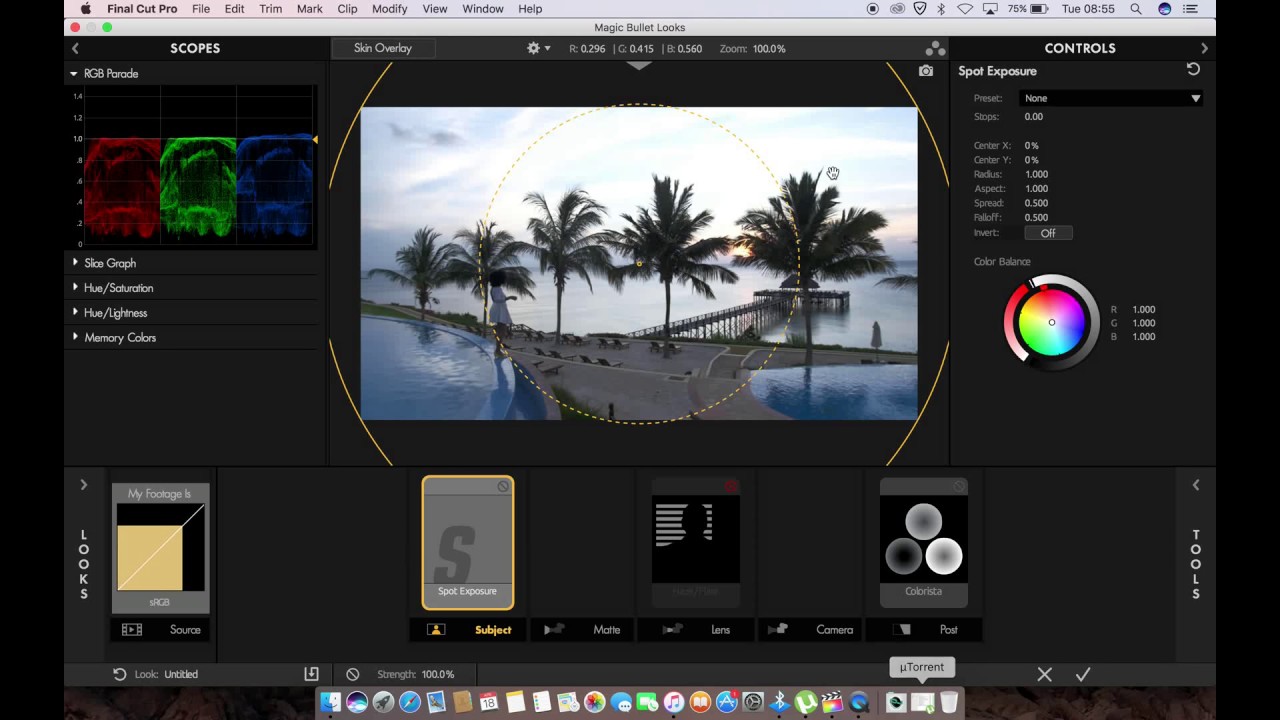Screen dimensions: 1280x720
Task: Click the Zoom 100.0% value
Action: click(x=768, y=48)
